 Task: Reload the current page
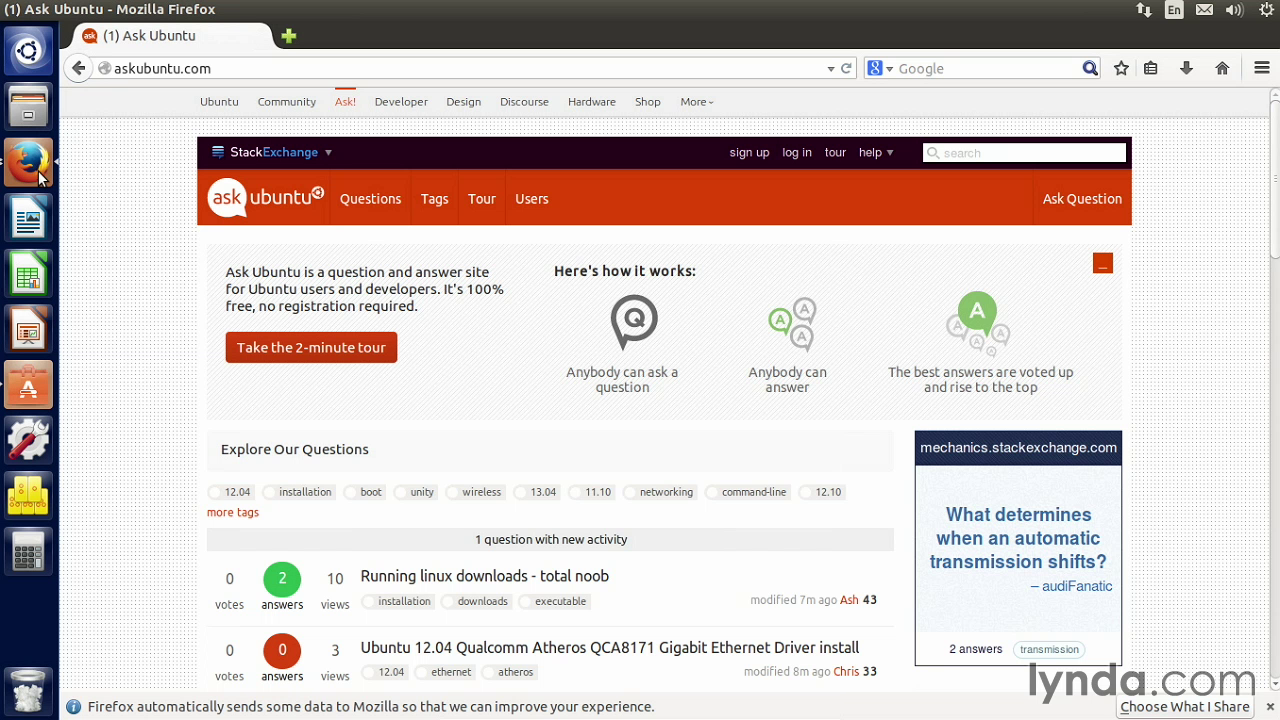[x=846, y=68]
